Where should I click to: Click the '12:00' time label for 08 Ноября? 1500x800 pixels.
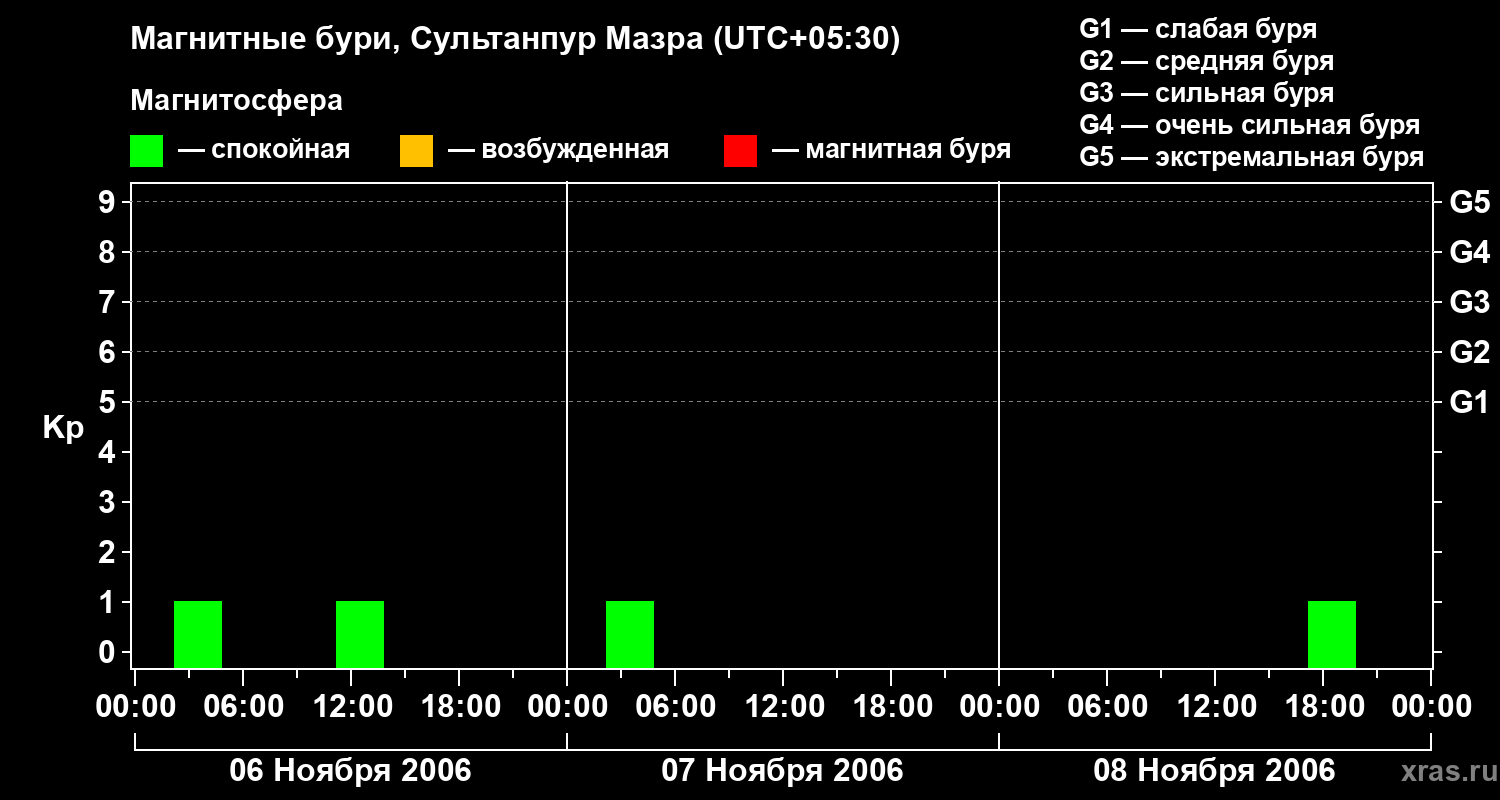pyautogui.click(x=1215, y=707)
